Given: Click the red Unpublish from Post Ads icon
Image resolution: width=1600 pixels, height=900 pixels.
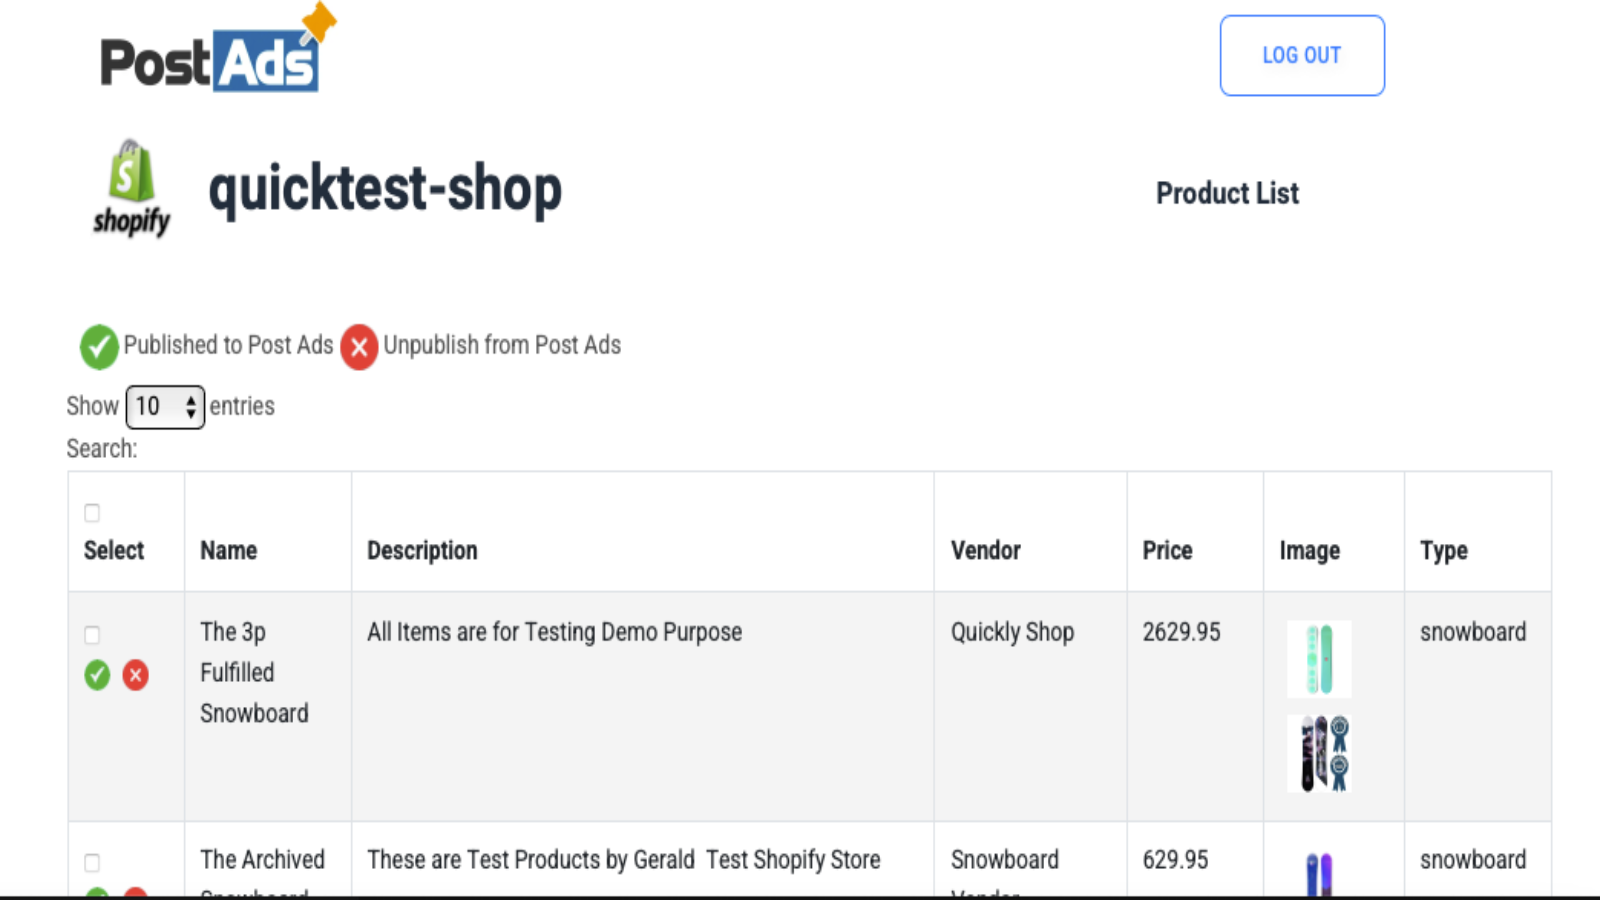Looking at the screenshot, I should (359, 347).
